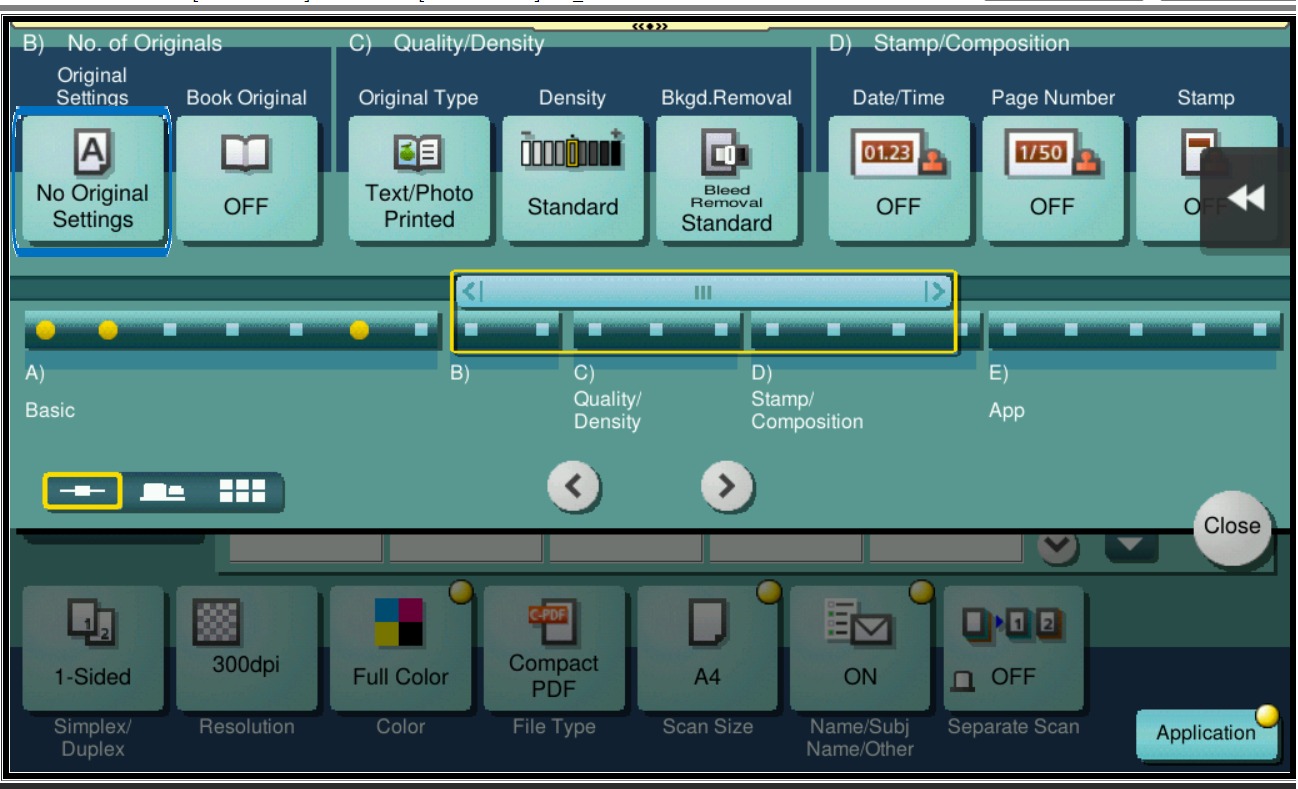Switch to the middle list view mode icon
Image resolution: width=1298 pixels, height=789 pixels.
(x=162, y=491)
